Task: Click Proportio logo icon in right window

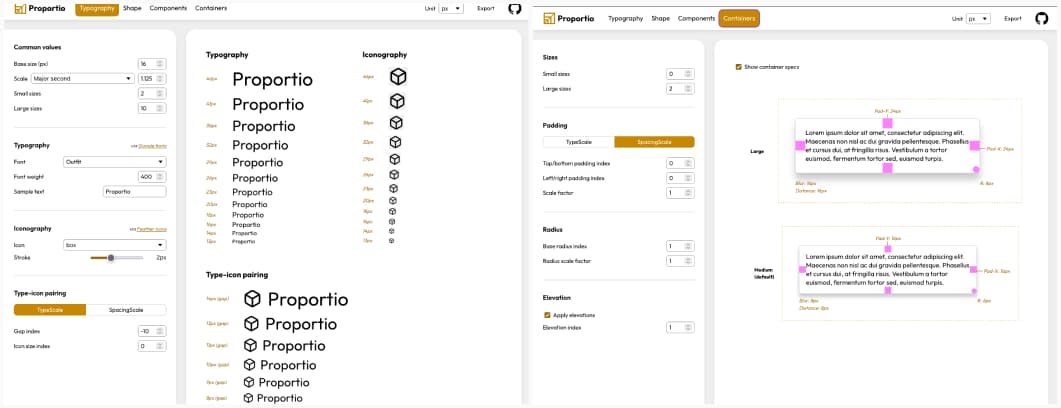Action: 548,18
